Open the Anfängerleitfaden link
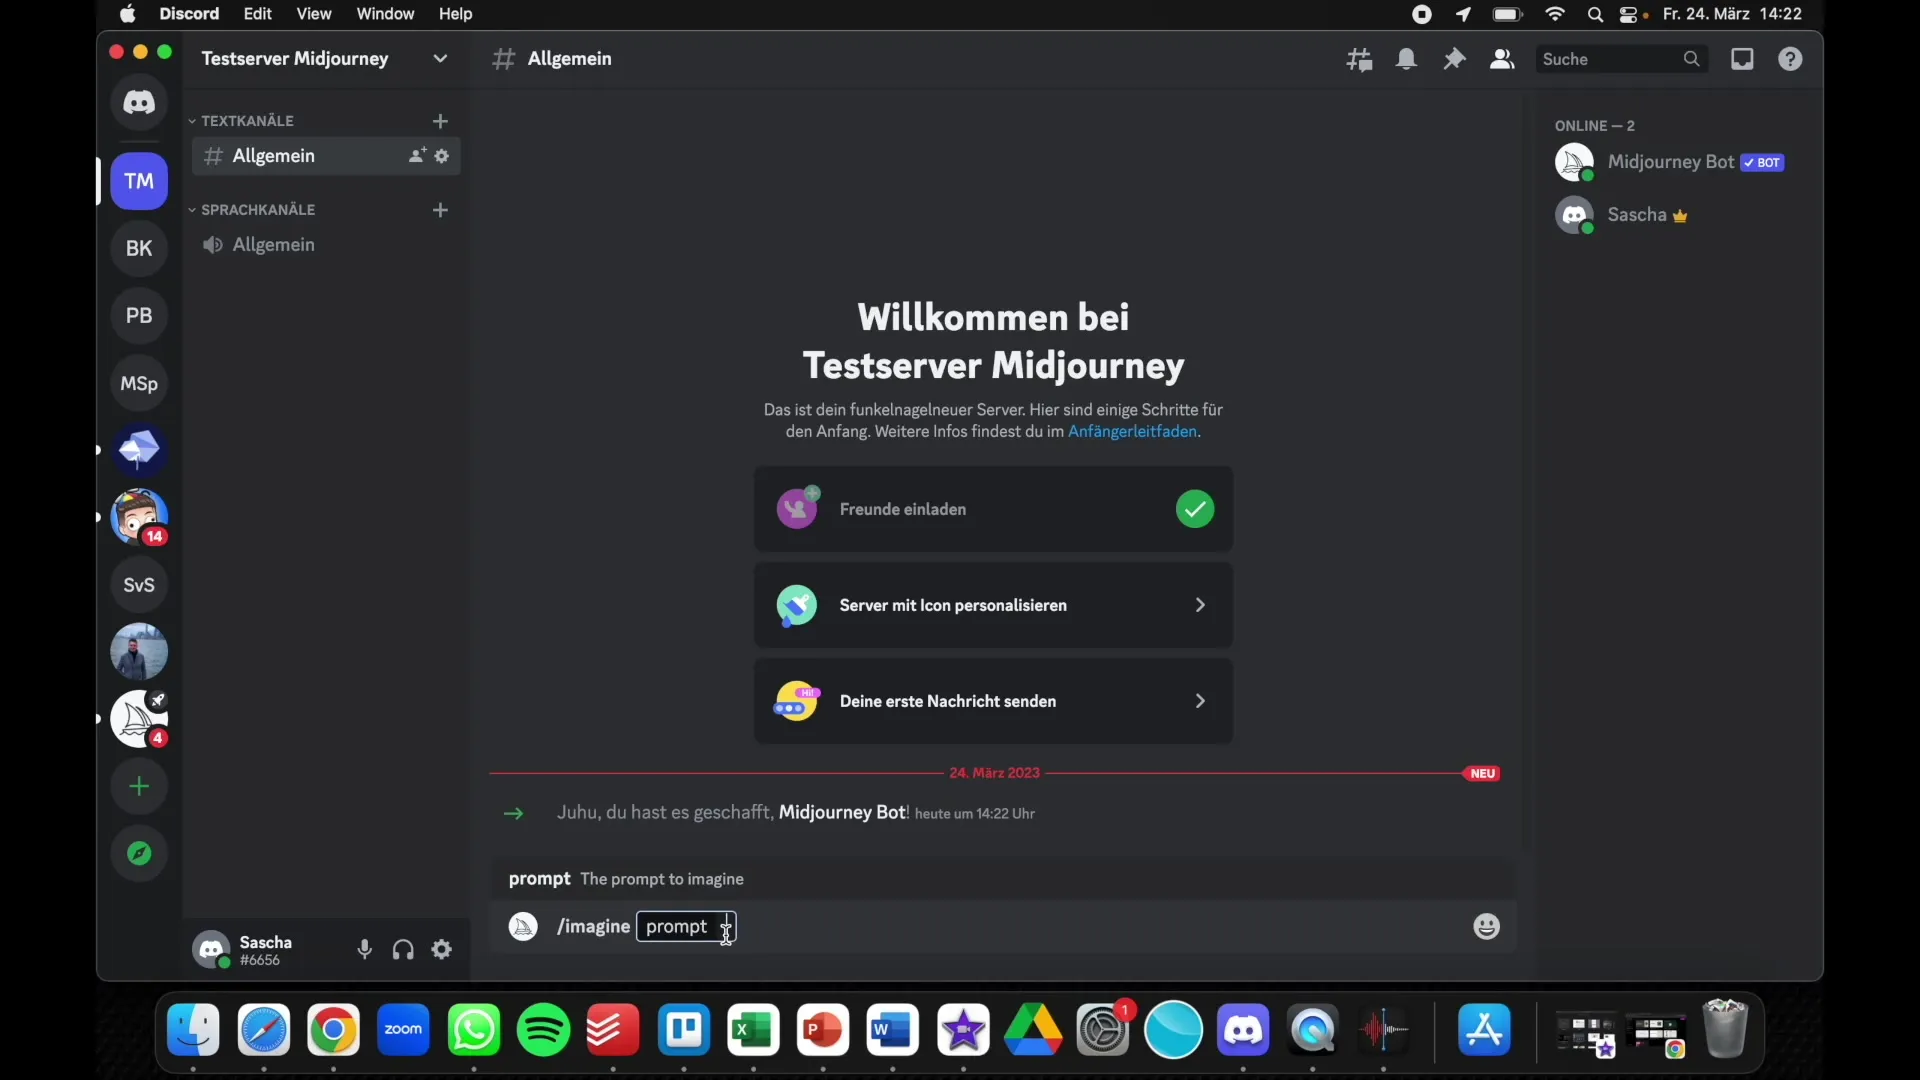Image resolution: width=1920 pixels, height=1080 pixels. (x=1132, y=432)
